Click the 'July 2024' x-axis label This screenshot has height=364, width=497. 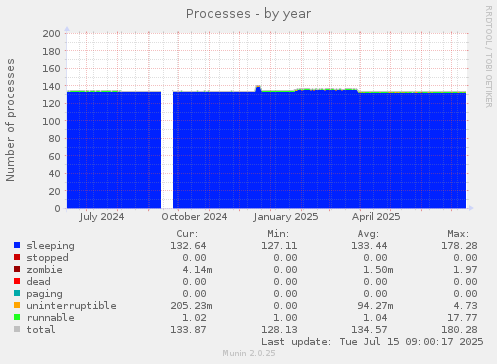[102, 217]
